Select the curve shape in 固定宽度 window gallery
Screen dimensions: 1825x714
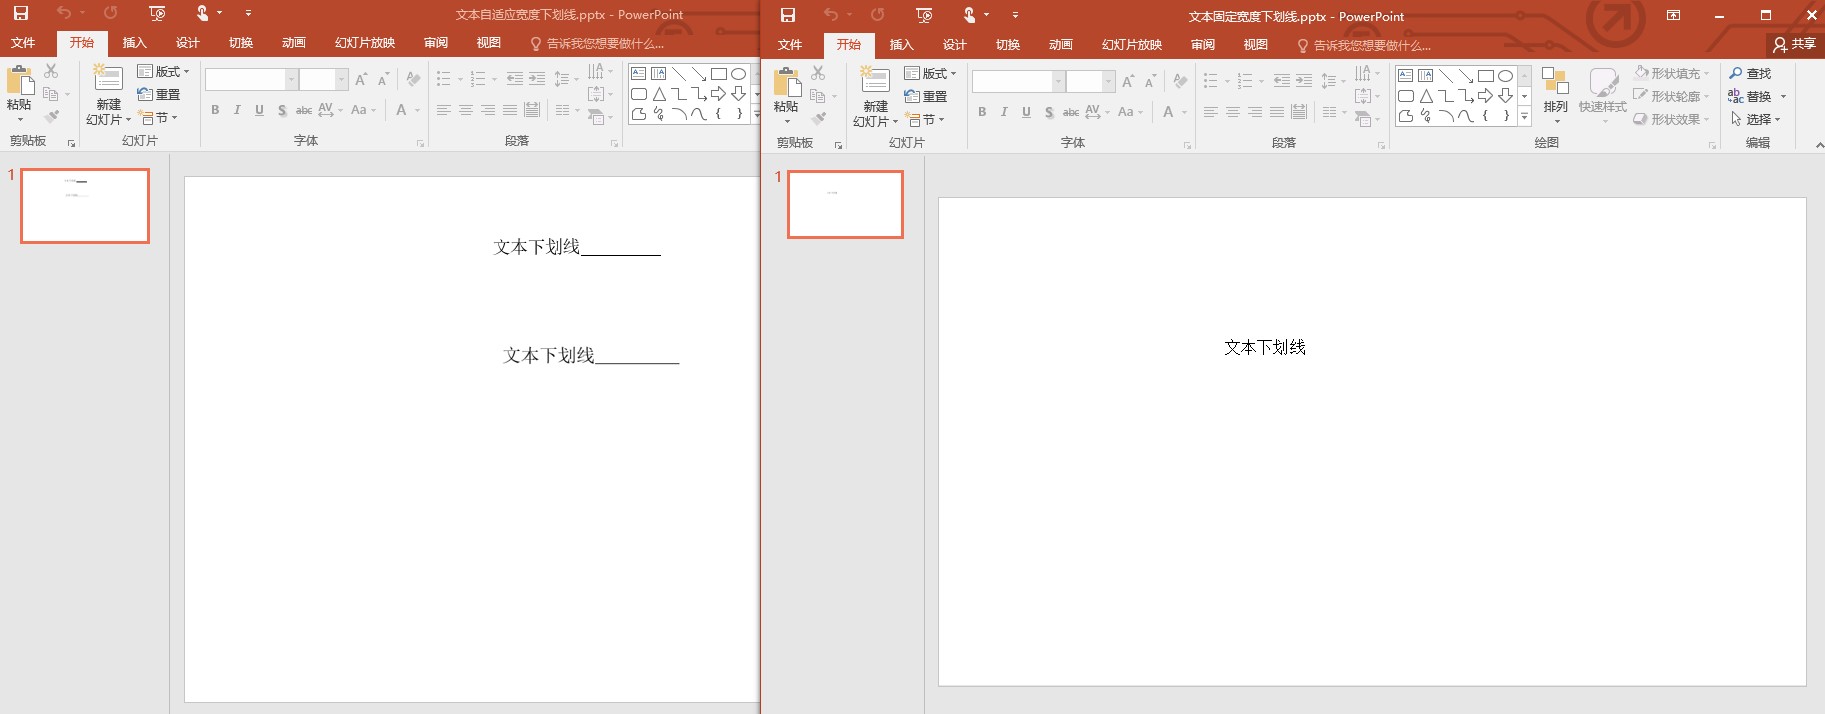click(1466, 116)
